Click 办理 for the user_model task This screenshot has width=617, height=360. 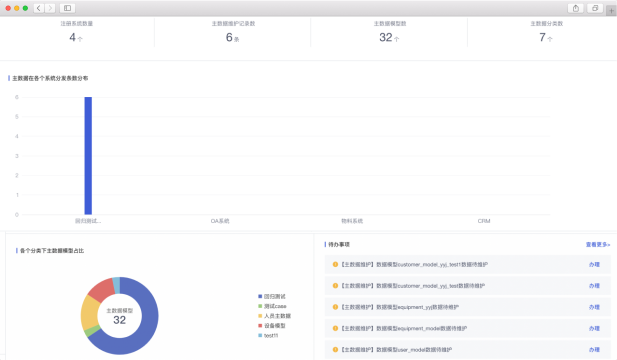point(594,349)
